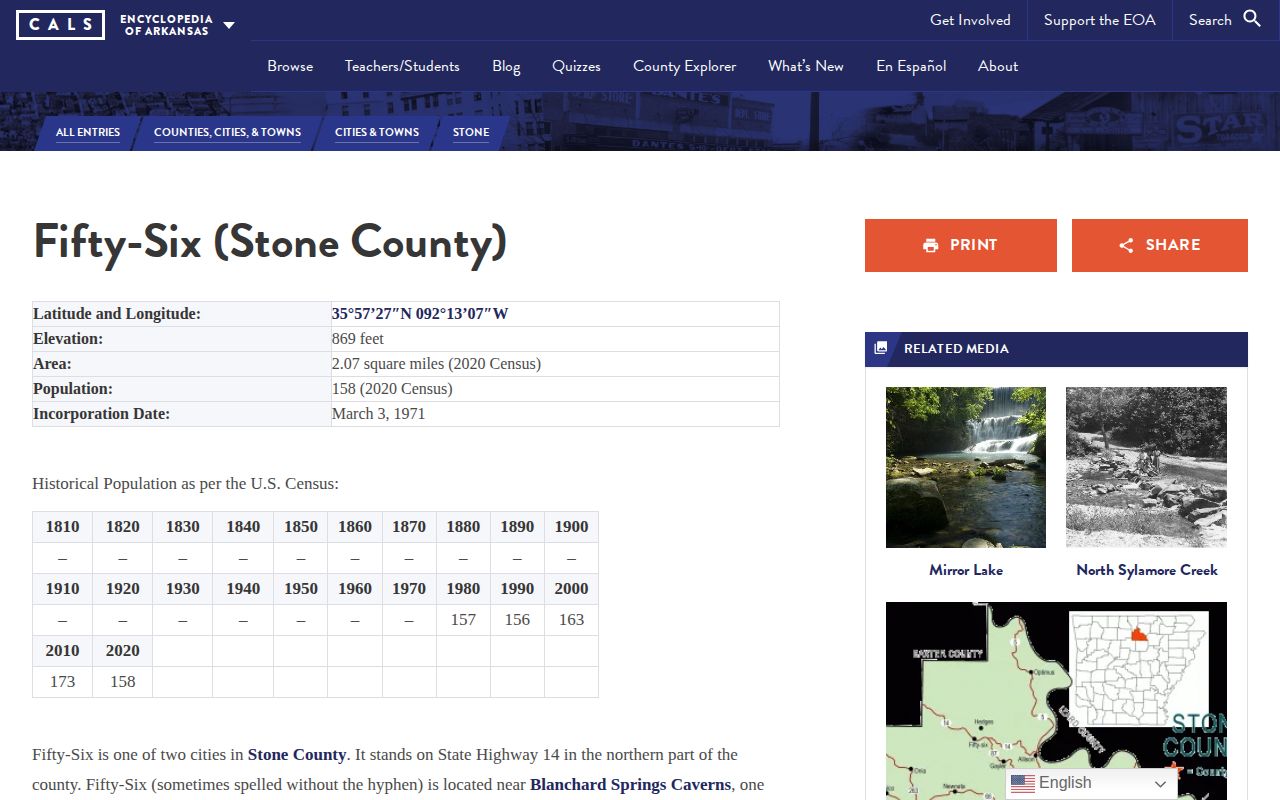Click the Related Media image icon
Screen dimensions: 1280x800
pyautogui.click(x=881, y=348)
